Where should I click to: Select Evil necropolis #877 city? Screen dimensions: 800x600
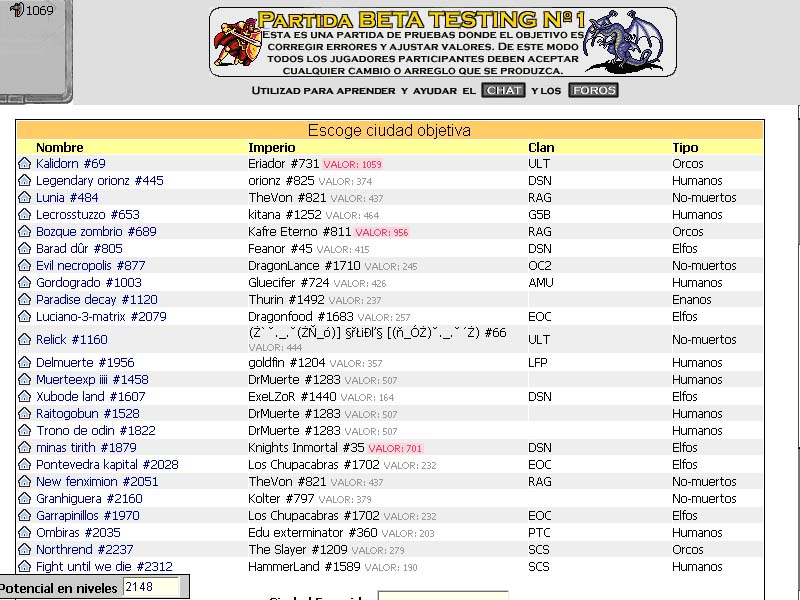[x=90, y=266]
